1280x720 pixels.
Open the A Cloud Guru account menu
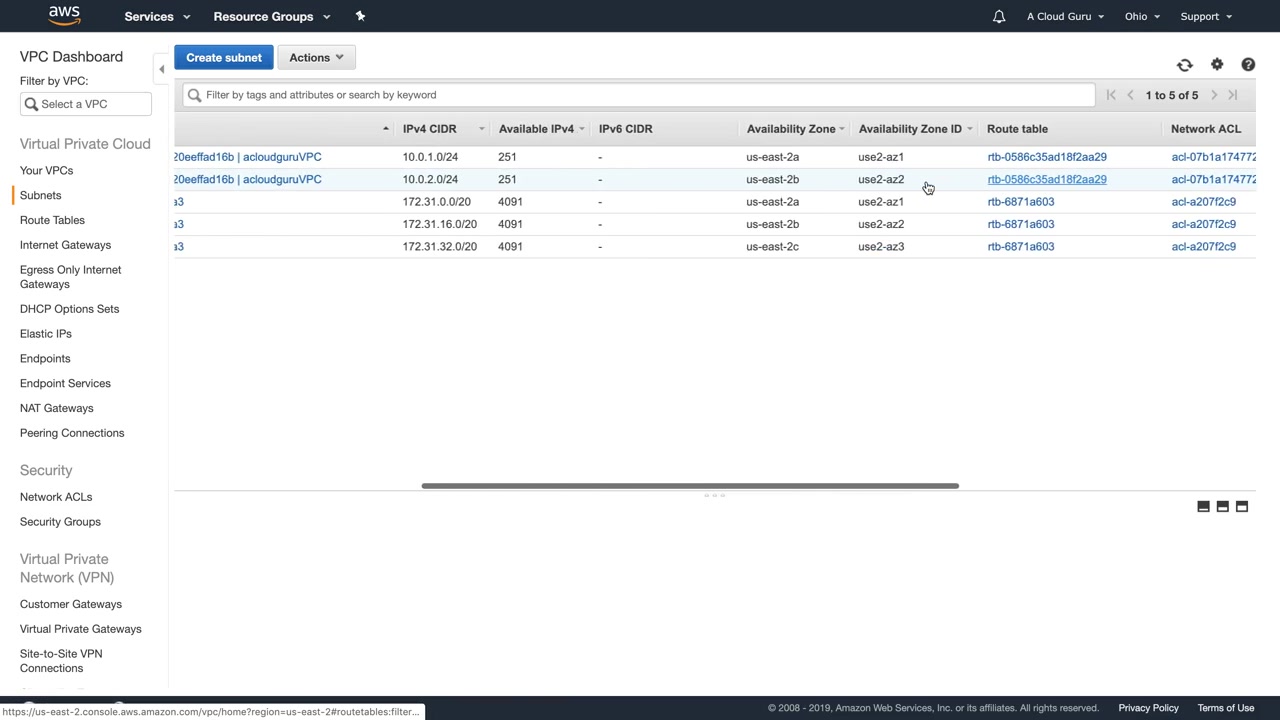1066,16
